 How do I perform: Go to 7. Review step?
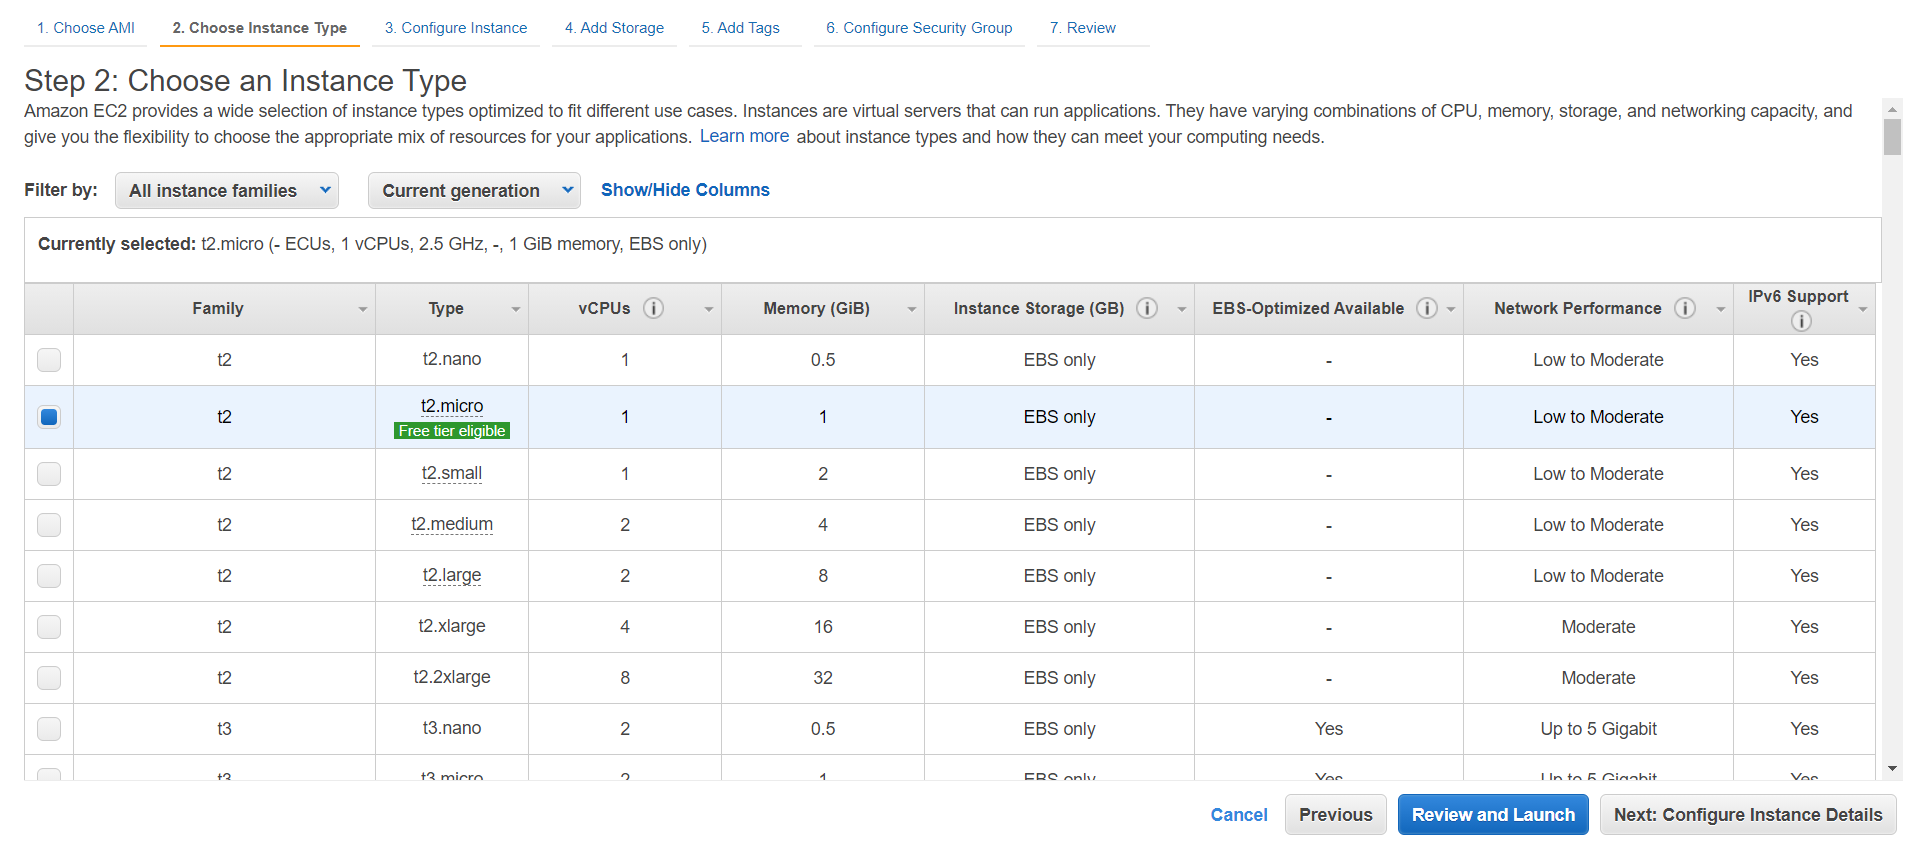point(1083,28)
